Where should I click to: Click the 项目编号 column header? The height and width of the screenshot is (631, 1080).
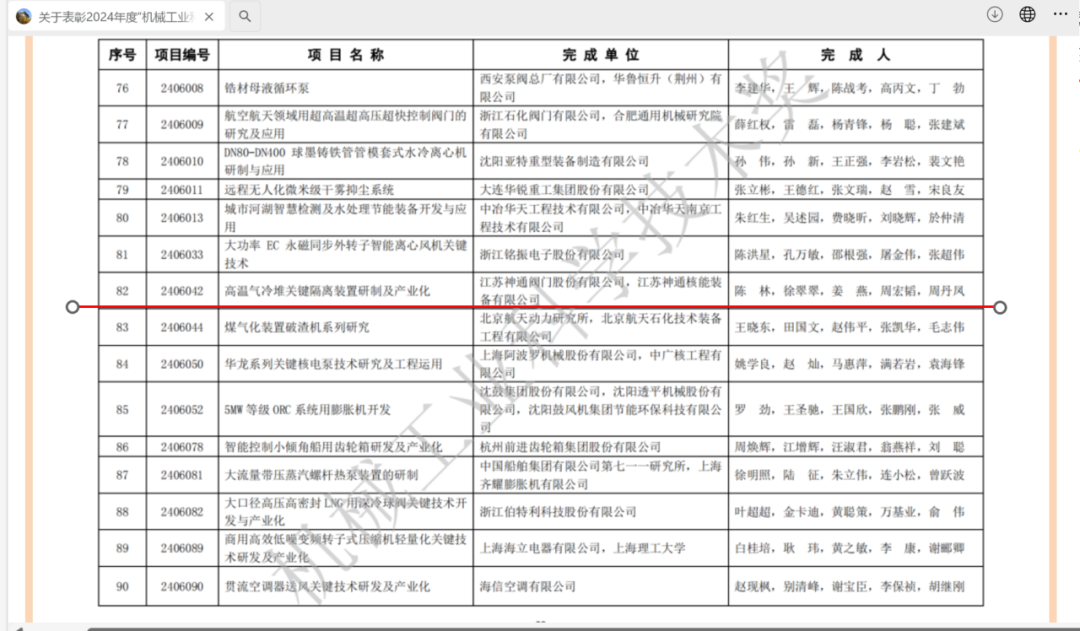tap(182, 55)
